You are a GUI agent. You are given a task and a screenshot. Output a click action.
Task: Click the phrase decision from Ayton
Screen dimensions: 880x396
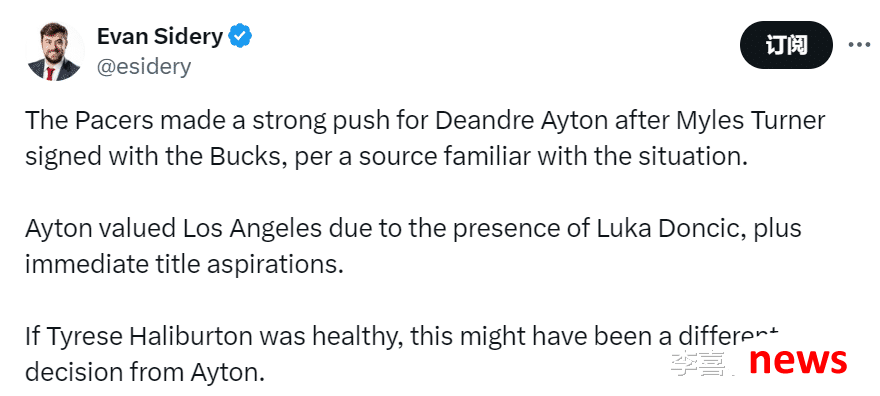point(144,372)
